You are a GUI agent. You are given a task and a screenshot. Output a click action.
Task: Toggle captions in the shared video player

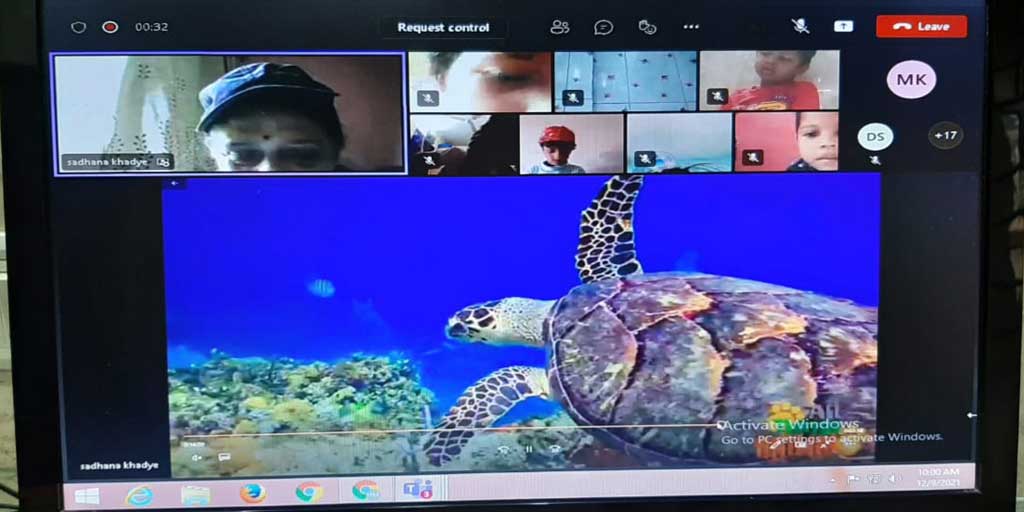pos(224,457)
